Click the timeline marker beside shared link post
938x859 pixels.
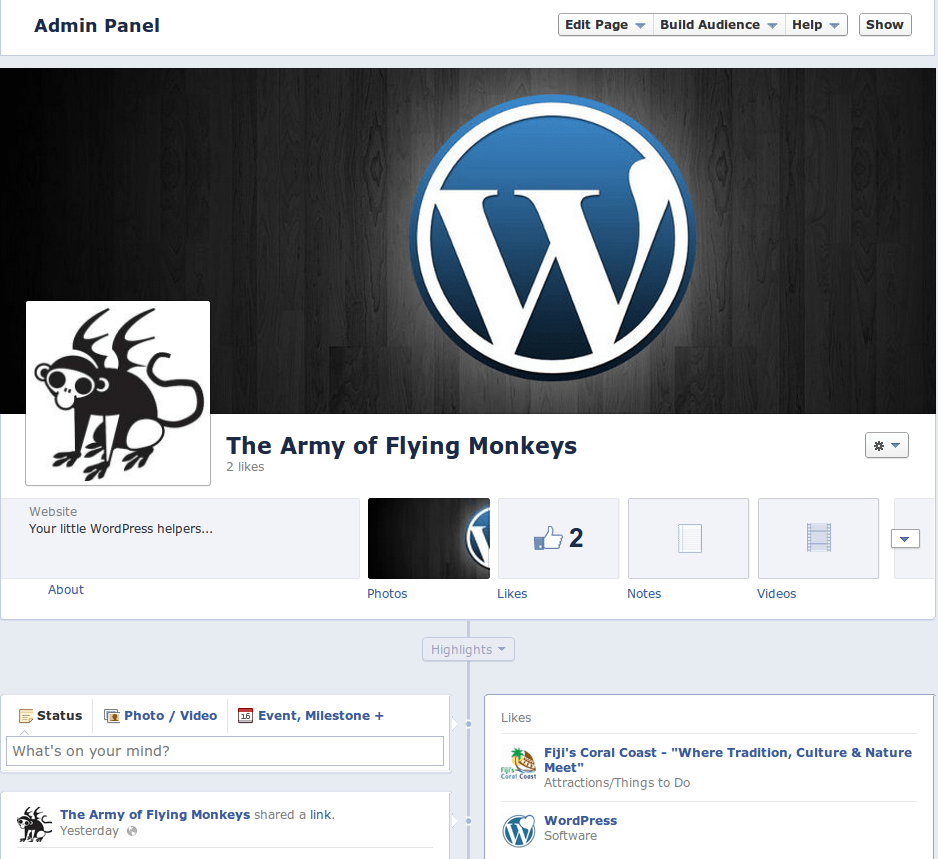click(x=468, y=821)
